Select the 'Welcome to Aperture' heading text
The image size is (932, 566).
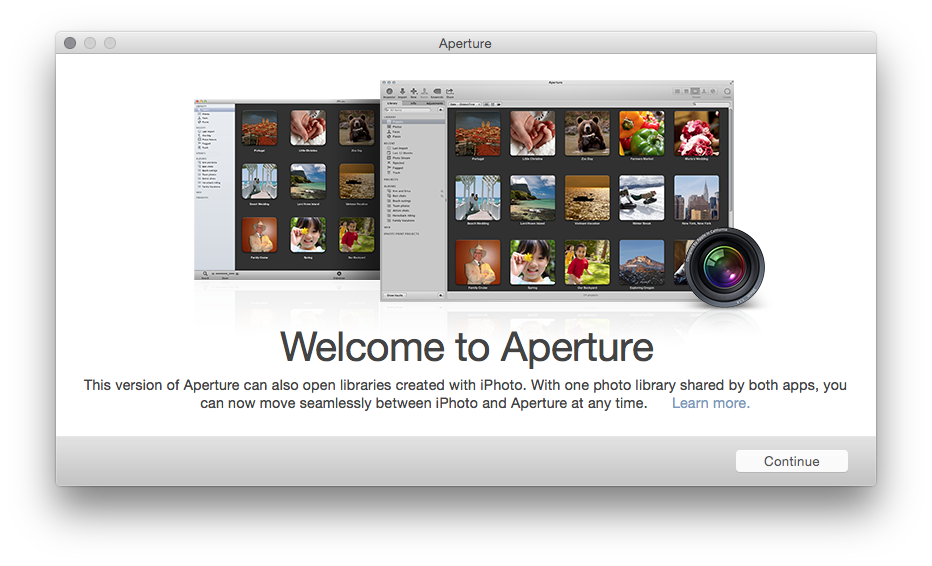(x=467, y=347)
